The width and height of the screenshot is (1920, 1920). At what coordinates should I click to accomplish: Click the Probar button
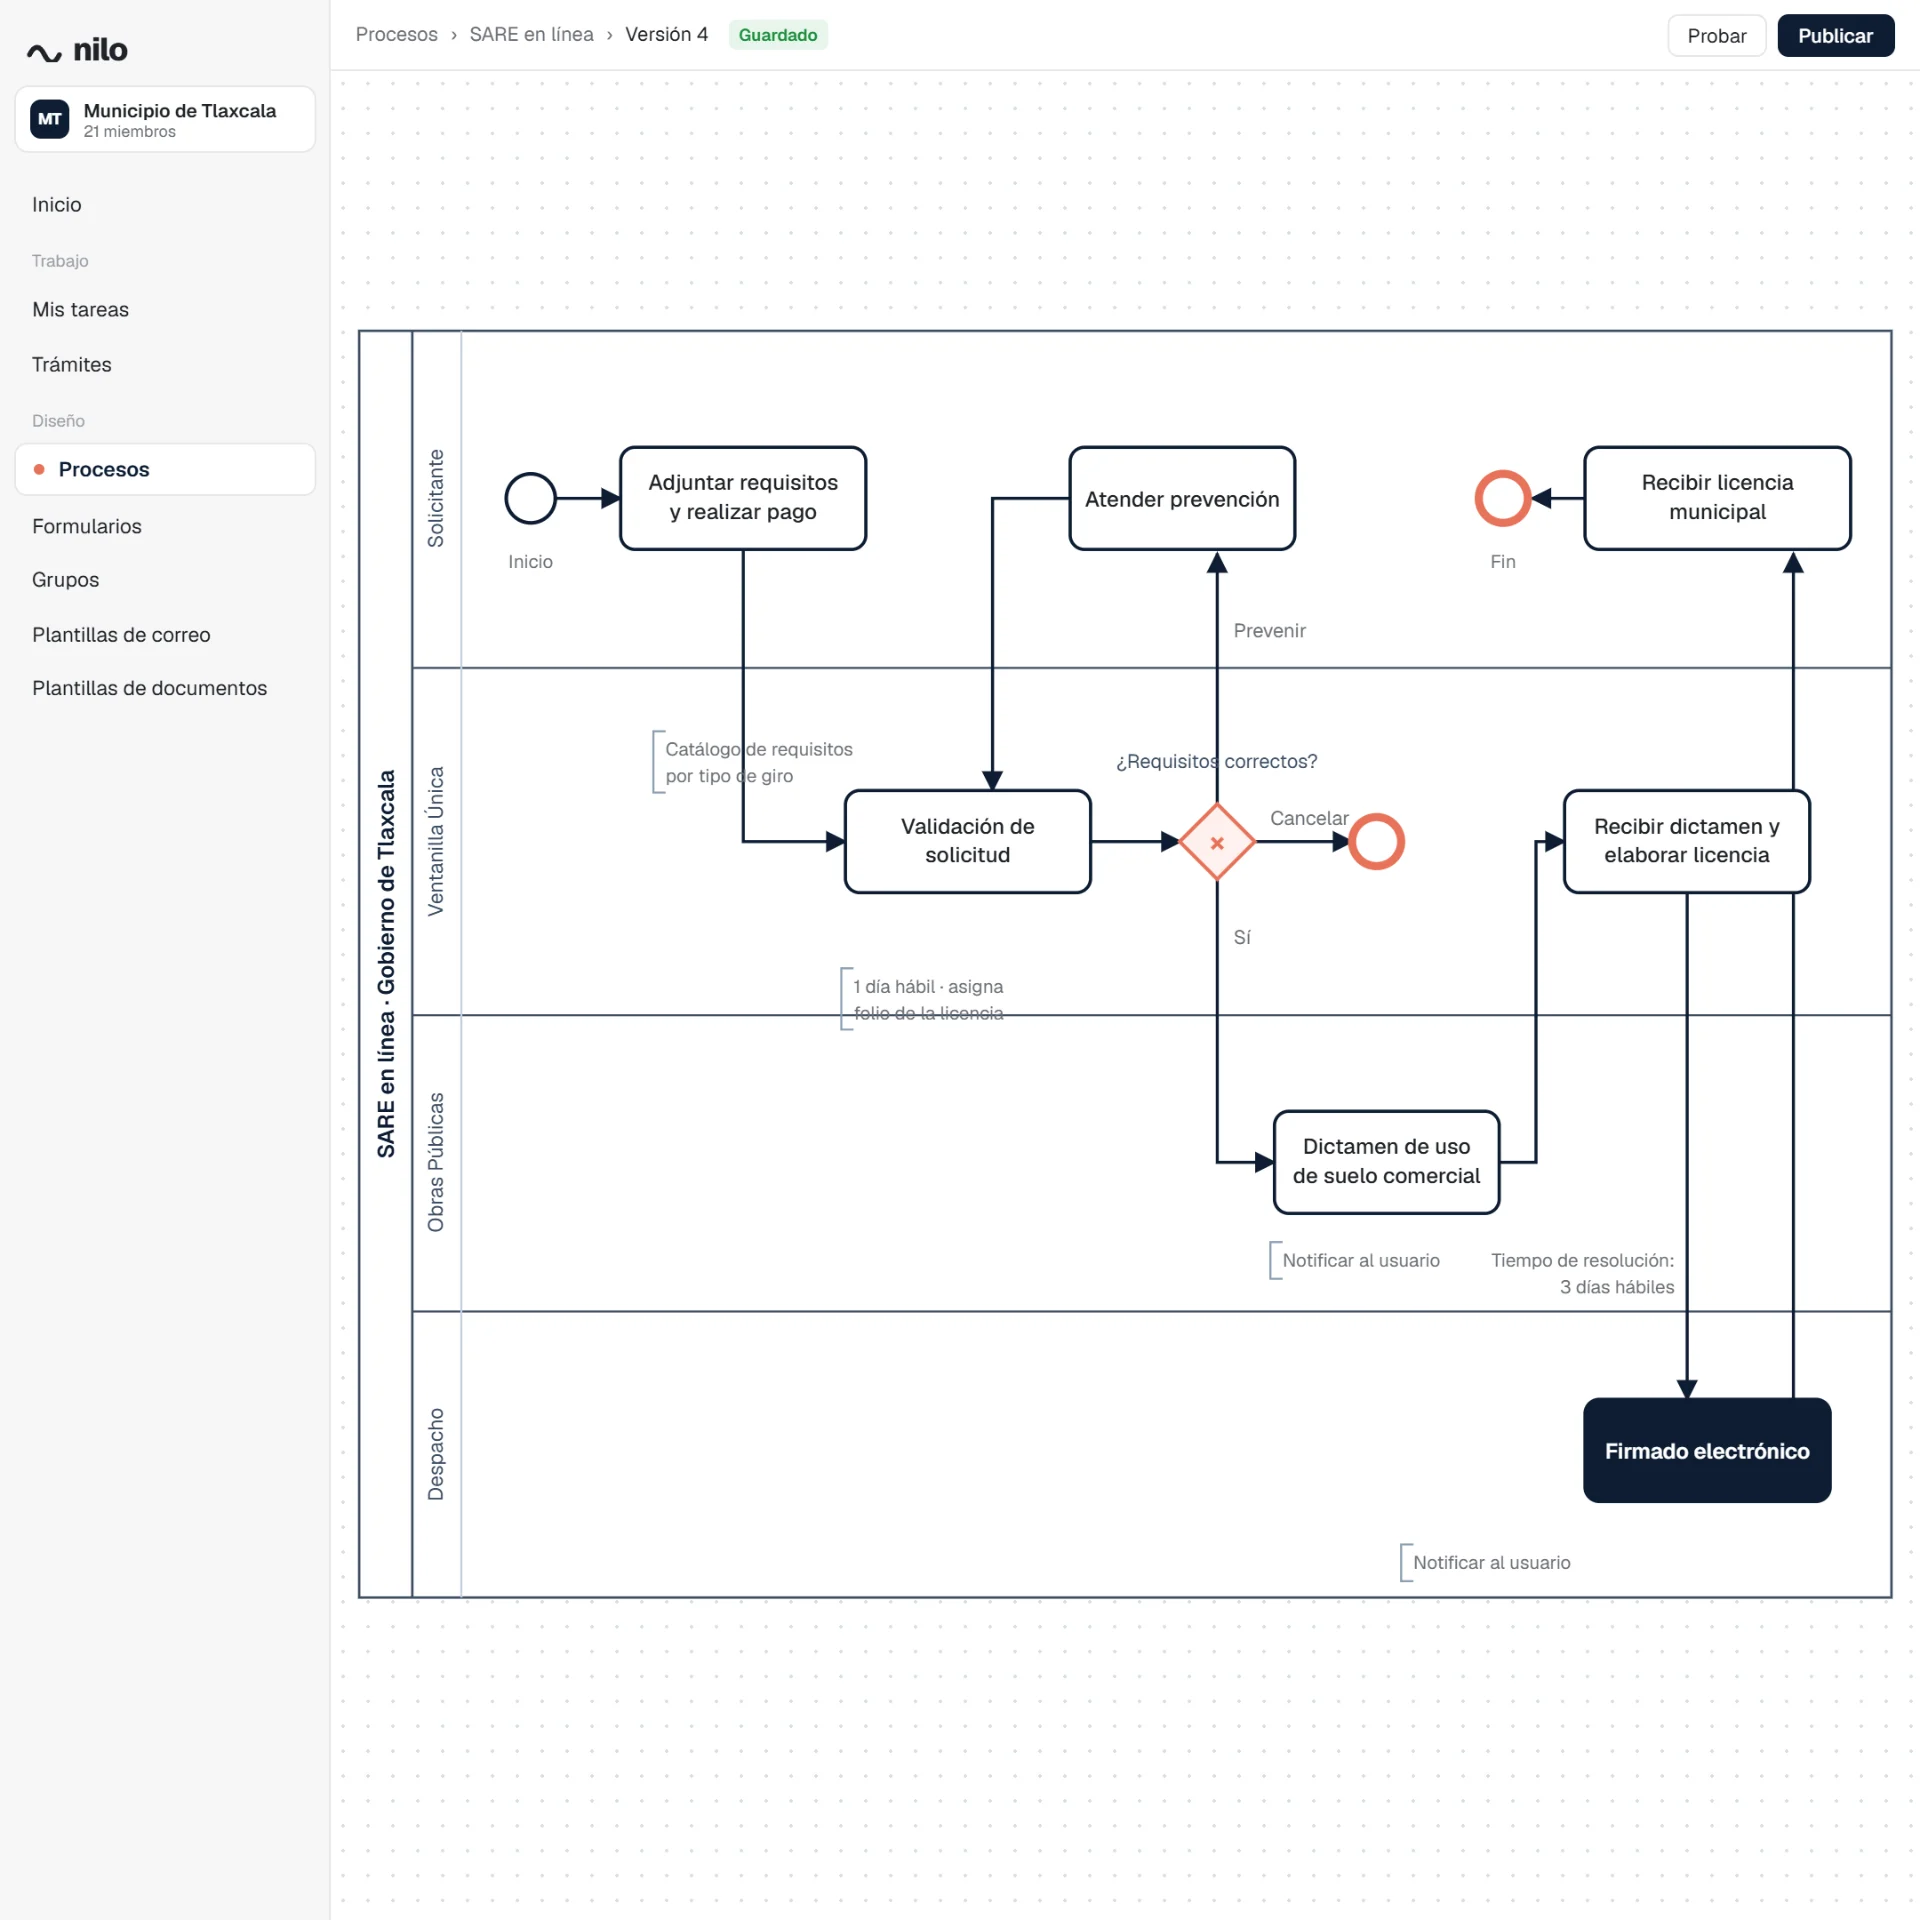[x=1716, y=36]
